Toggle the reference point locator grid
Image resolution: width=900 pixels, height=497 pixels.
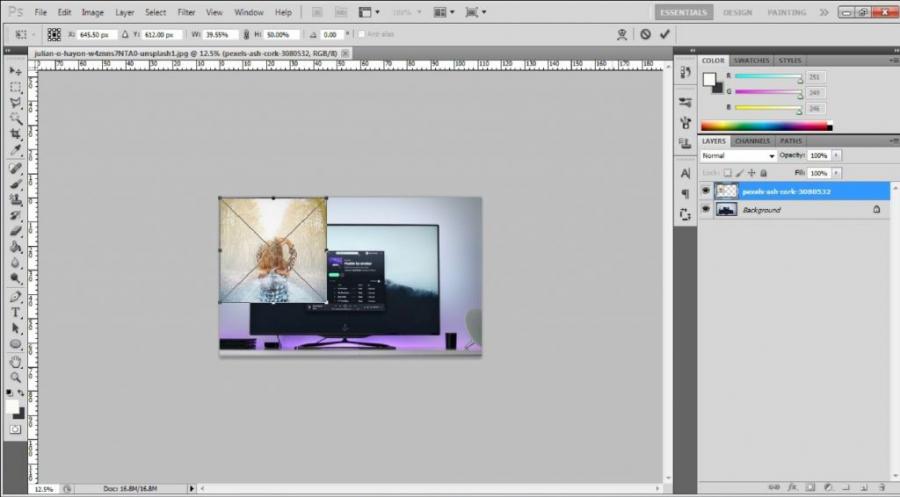(54, 34)
